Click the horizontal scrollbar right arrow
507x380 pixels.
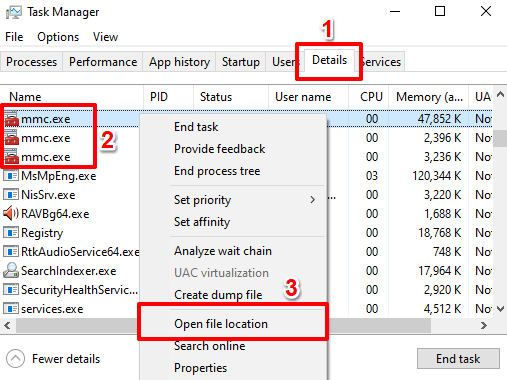[x=484, y=325]
